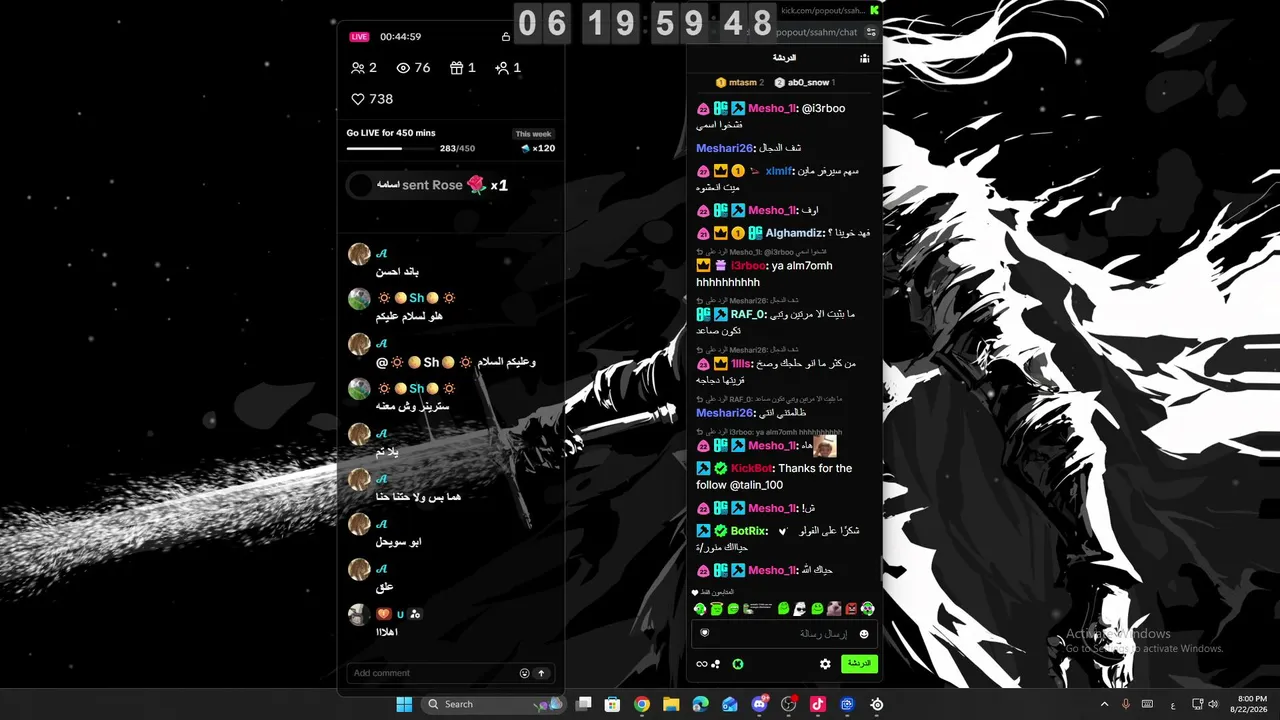Viewport: 1280px width, 720px height.
Task: Click the gifts icon showing 1
Action: tap(457, 68)
